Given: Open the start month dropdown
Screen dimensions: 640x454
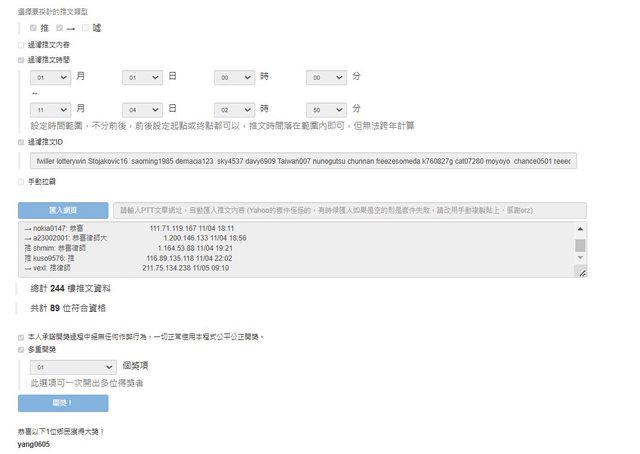Looking at the screenshot, I should click(x=49, y=77).
